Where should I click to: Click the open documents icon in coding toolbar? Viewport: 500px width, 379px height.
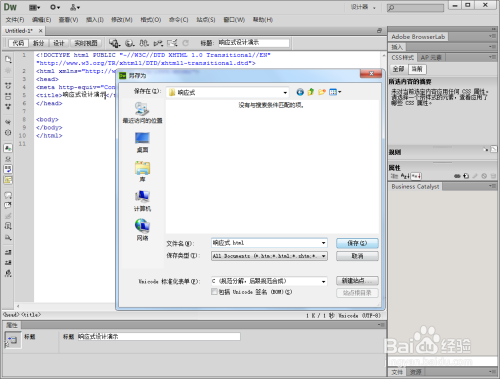pyautogui.click(x=8, y=60)
